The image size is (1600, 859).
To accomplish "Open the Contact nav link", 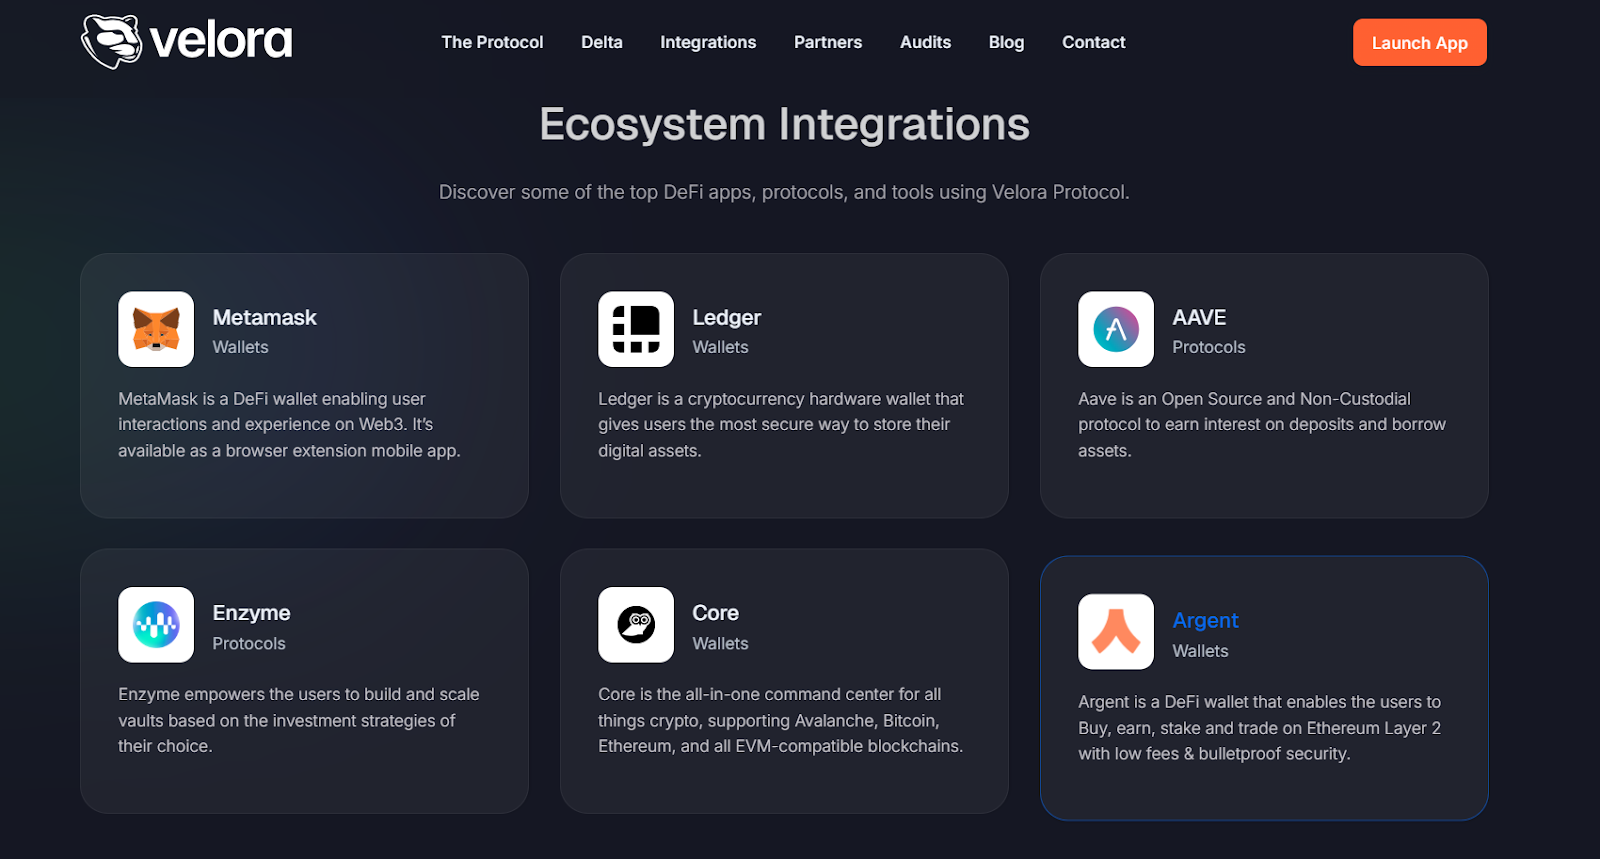I will click(1094, 42).
